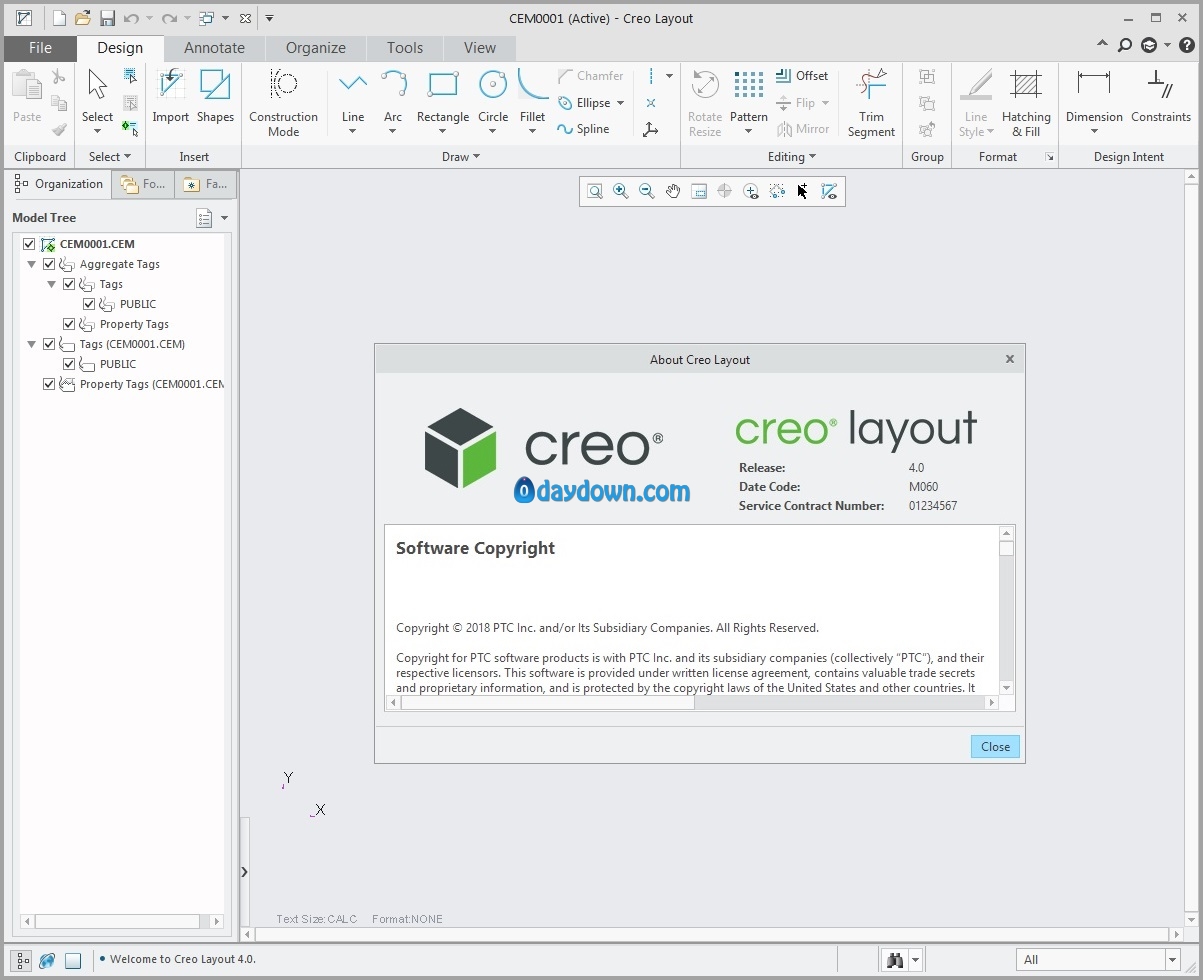Open the Help question mark icon
This screenshot has width=1203, height=980.
[1187, 45]
